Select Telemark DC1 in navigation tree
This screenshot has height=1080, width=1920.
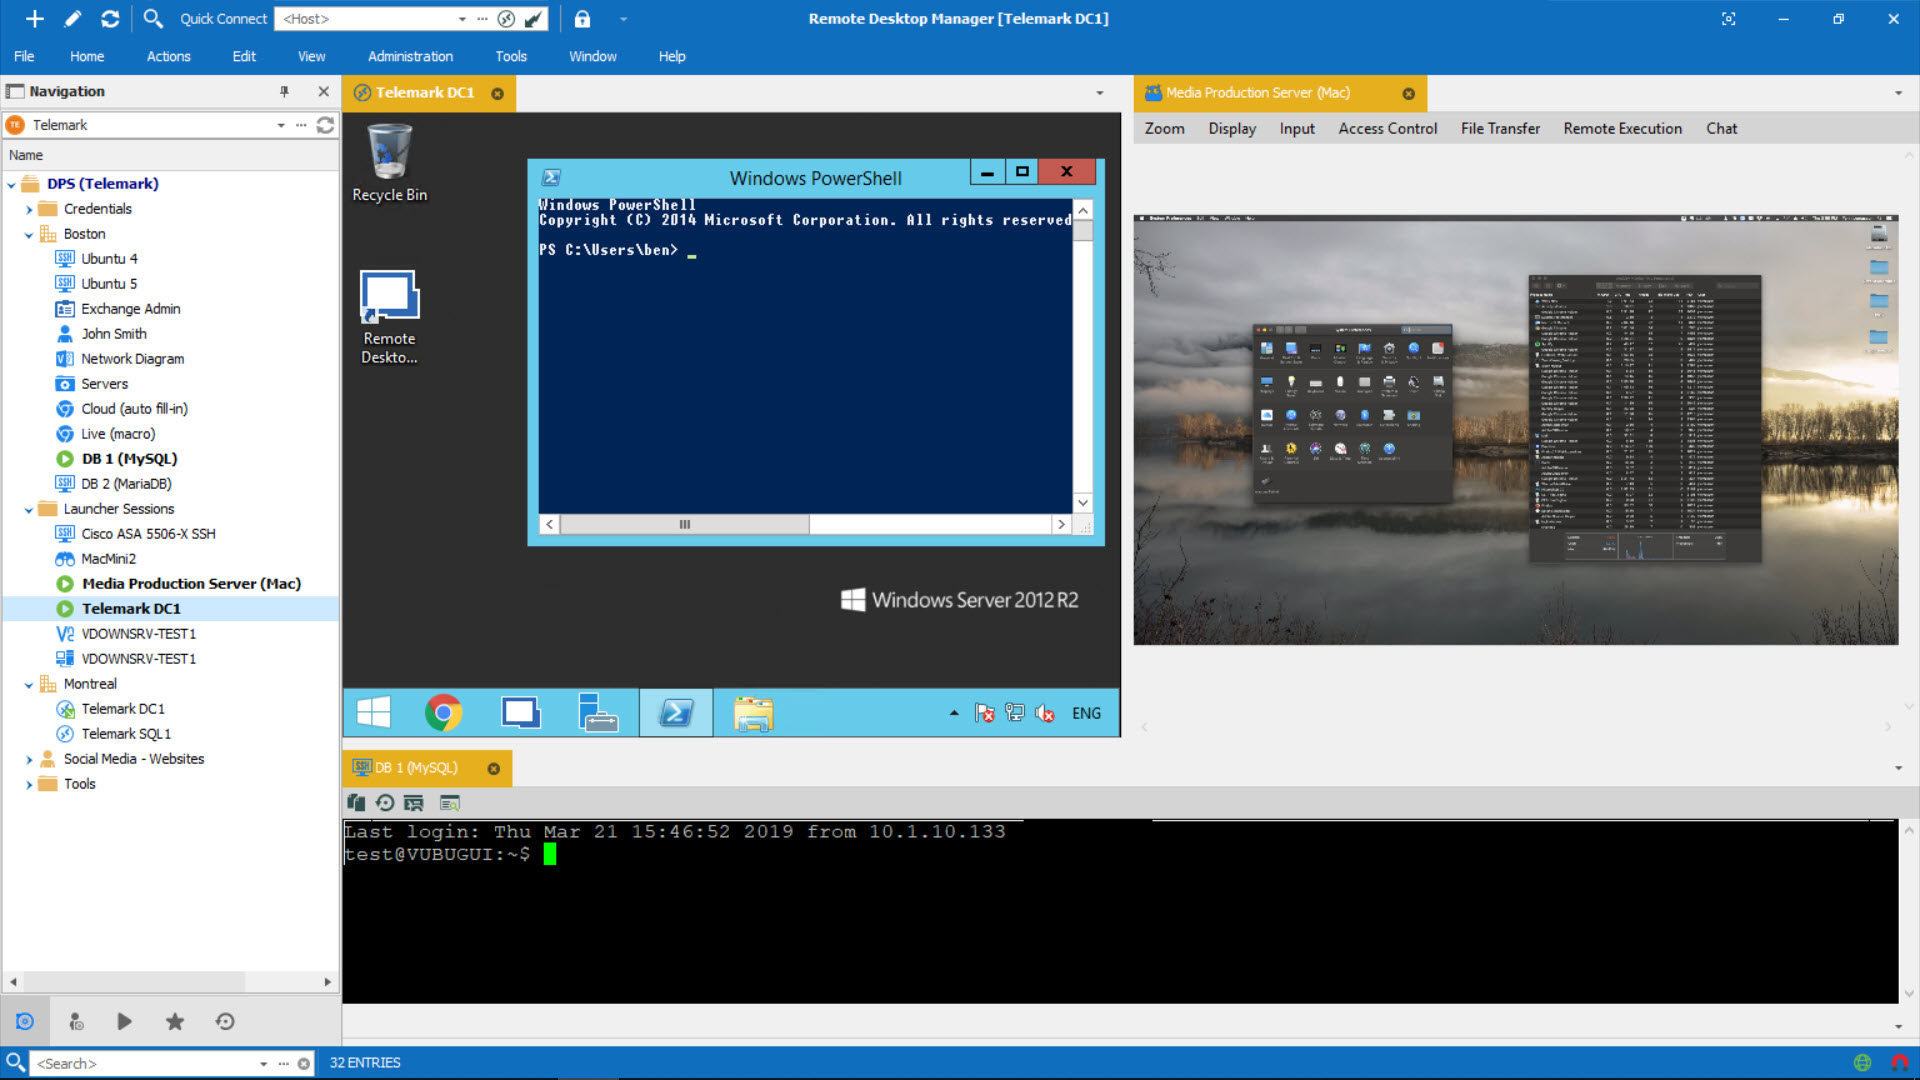(131, 608)
